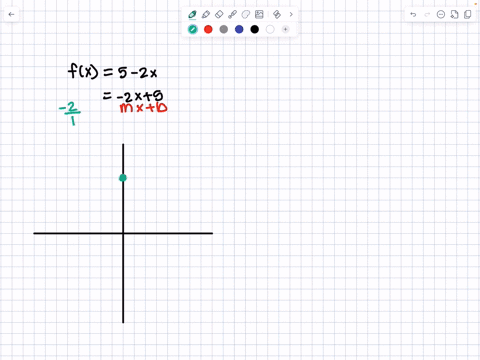Pick the white color swatch

[x=270, y=29]
